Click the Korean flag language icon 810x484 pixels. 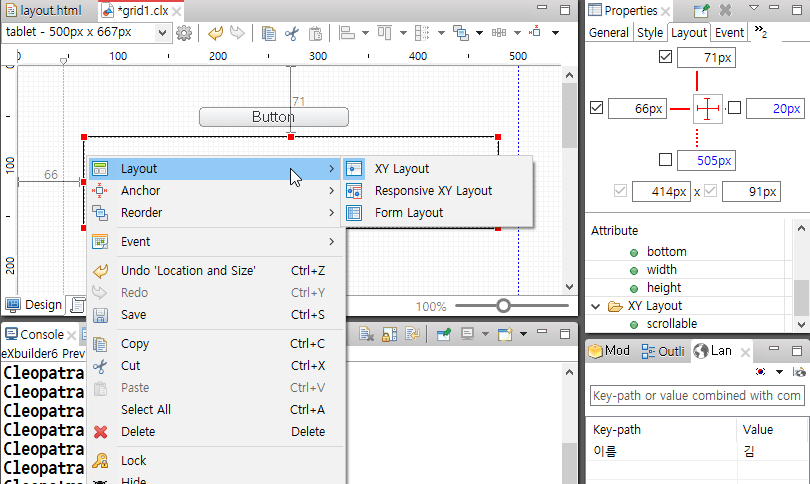(x=760, y=371)
